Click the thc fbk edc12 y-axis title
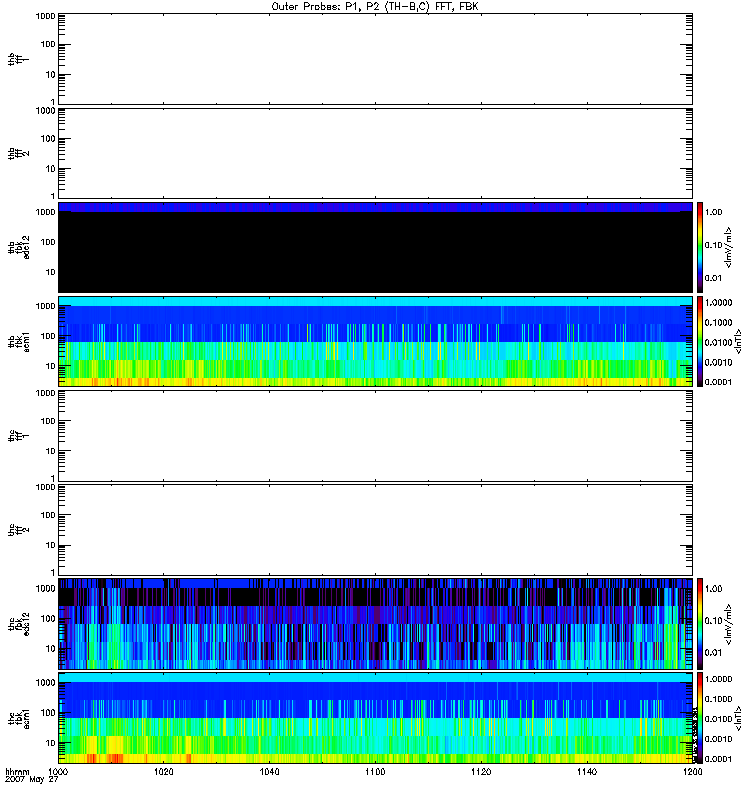 [x=19, y=624]
